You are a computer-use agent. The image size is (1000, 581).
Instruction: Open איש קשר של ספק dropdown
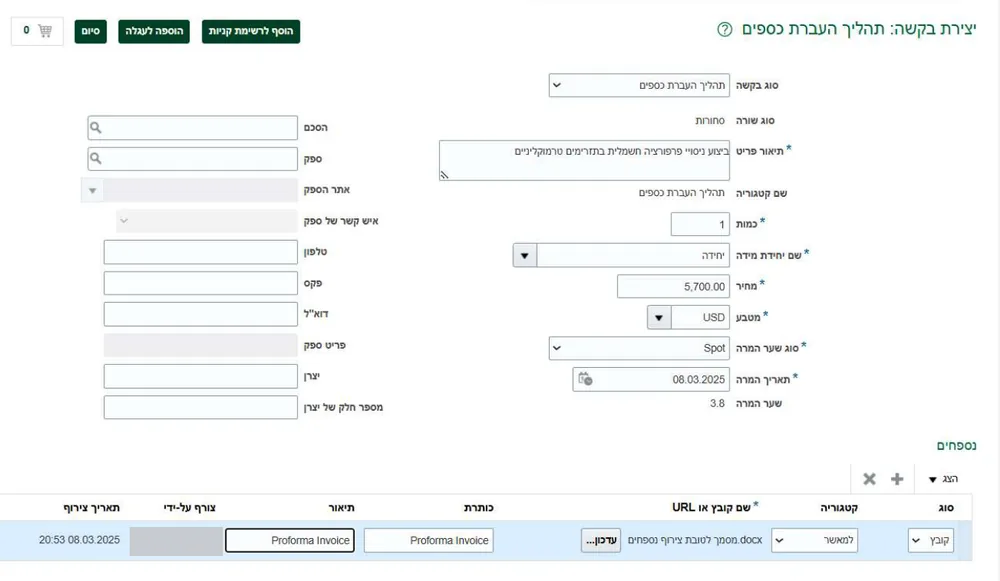pos(207,221)
